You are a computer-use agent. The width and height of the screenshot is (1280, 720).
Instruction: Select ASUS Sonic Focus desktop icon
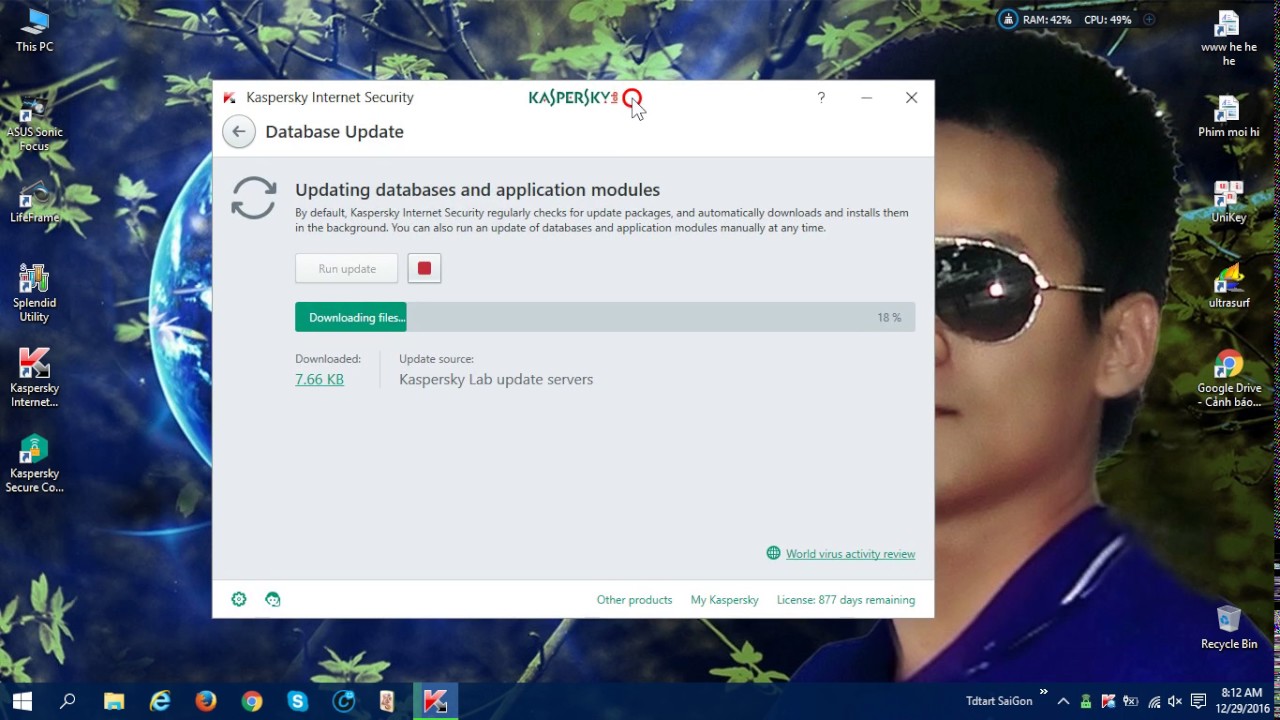34,124
